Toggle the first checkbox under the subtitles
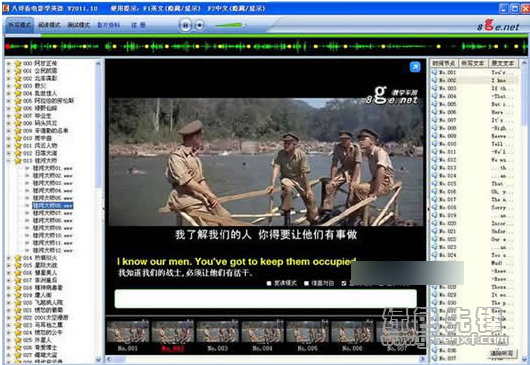Image resolution: width=530 pixels, height=365 pixels. tap(269, 283)
